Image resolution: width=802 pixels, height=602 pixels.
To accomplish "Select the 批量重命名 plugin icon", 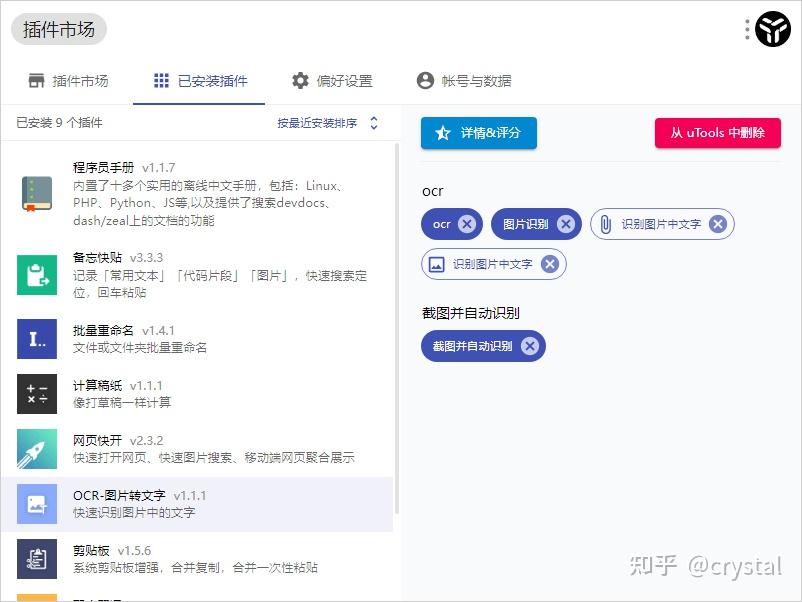I will [x=36, y=340].
